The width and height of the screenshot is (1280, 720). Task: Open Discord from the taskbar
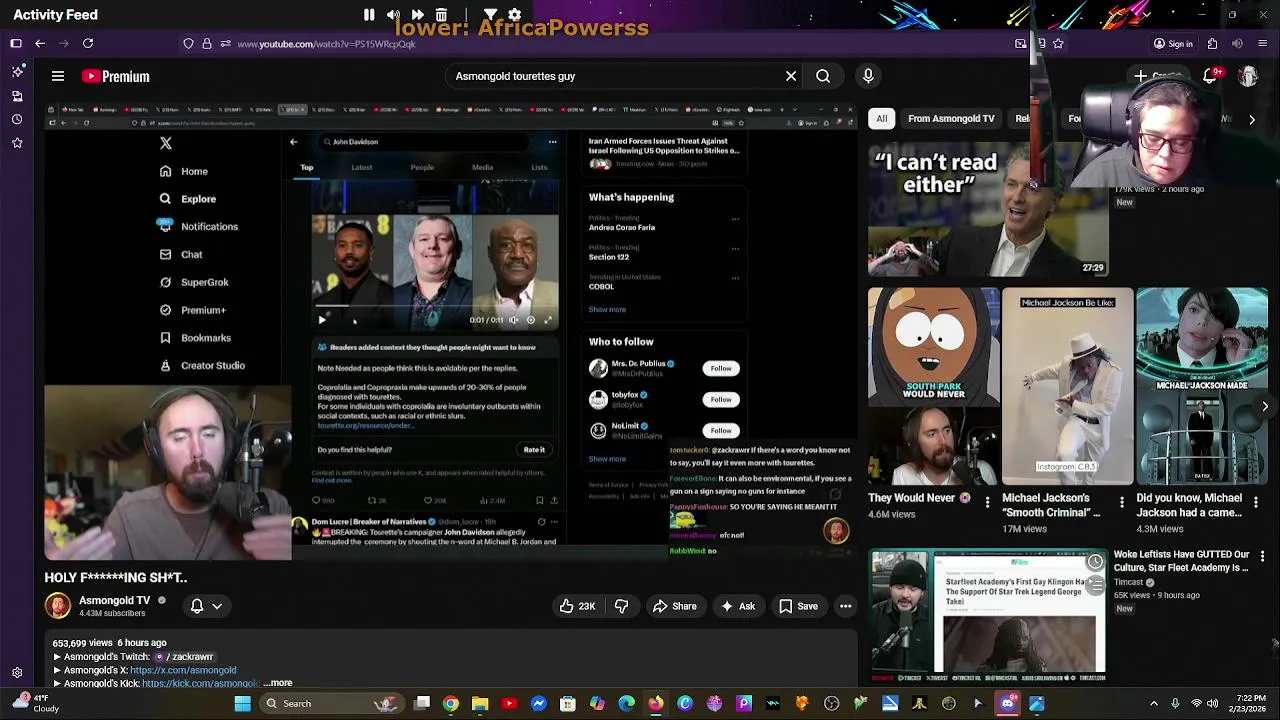coord(1007,704)
